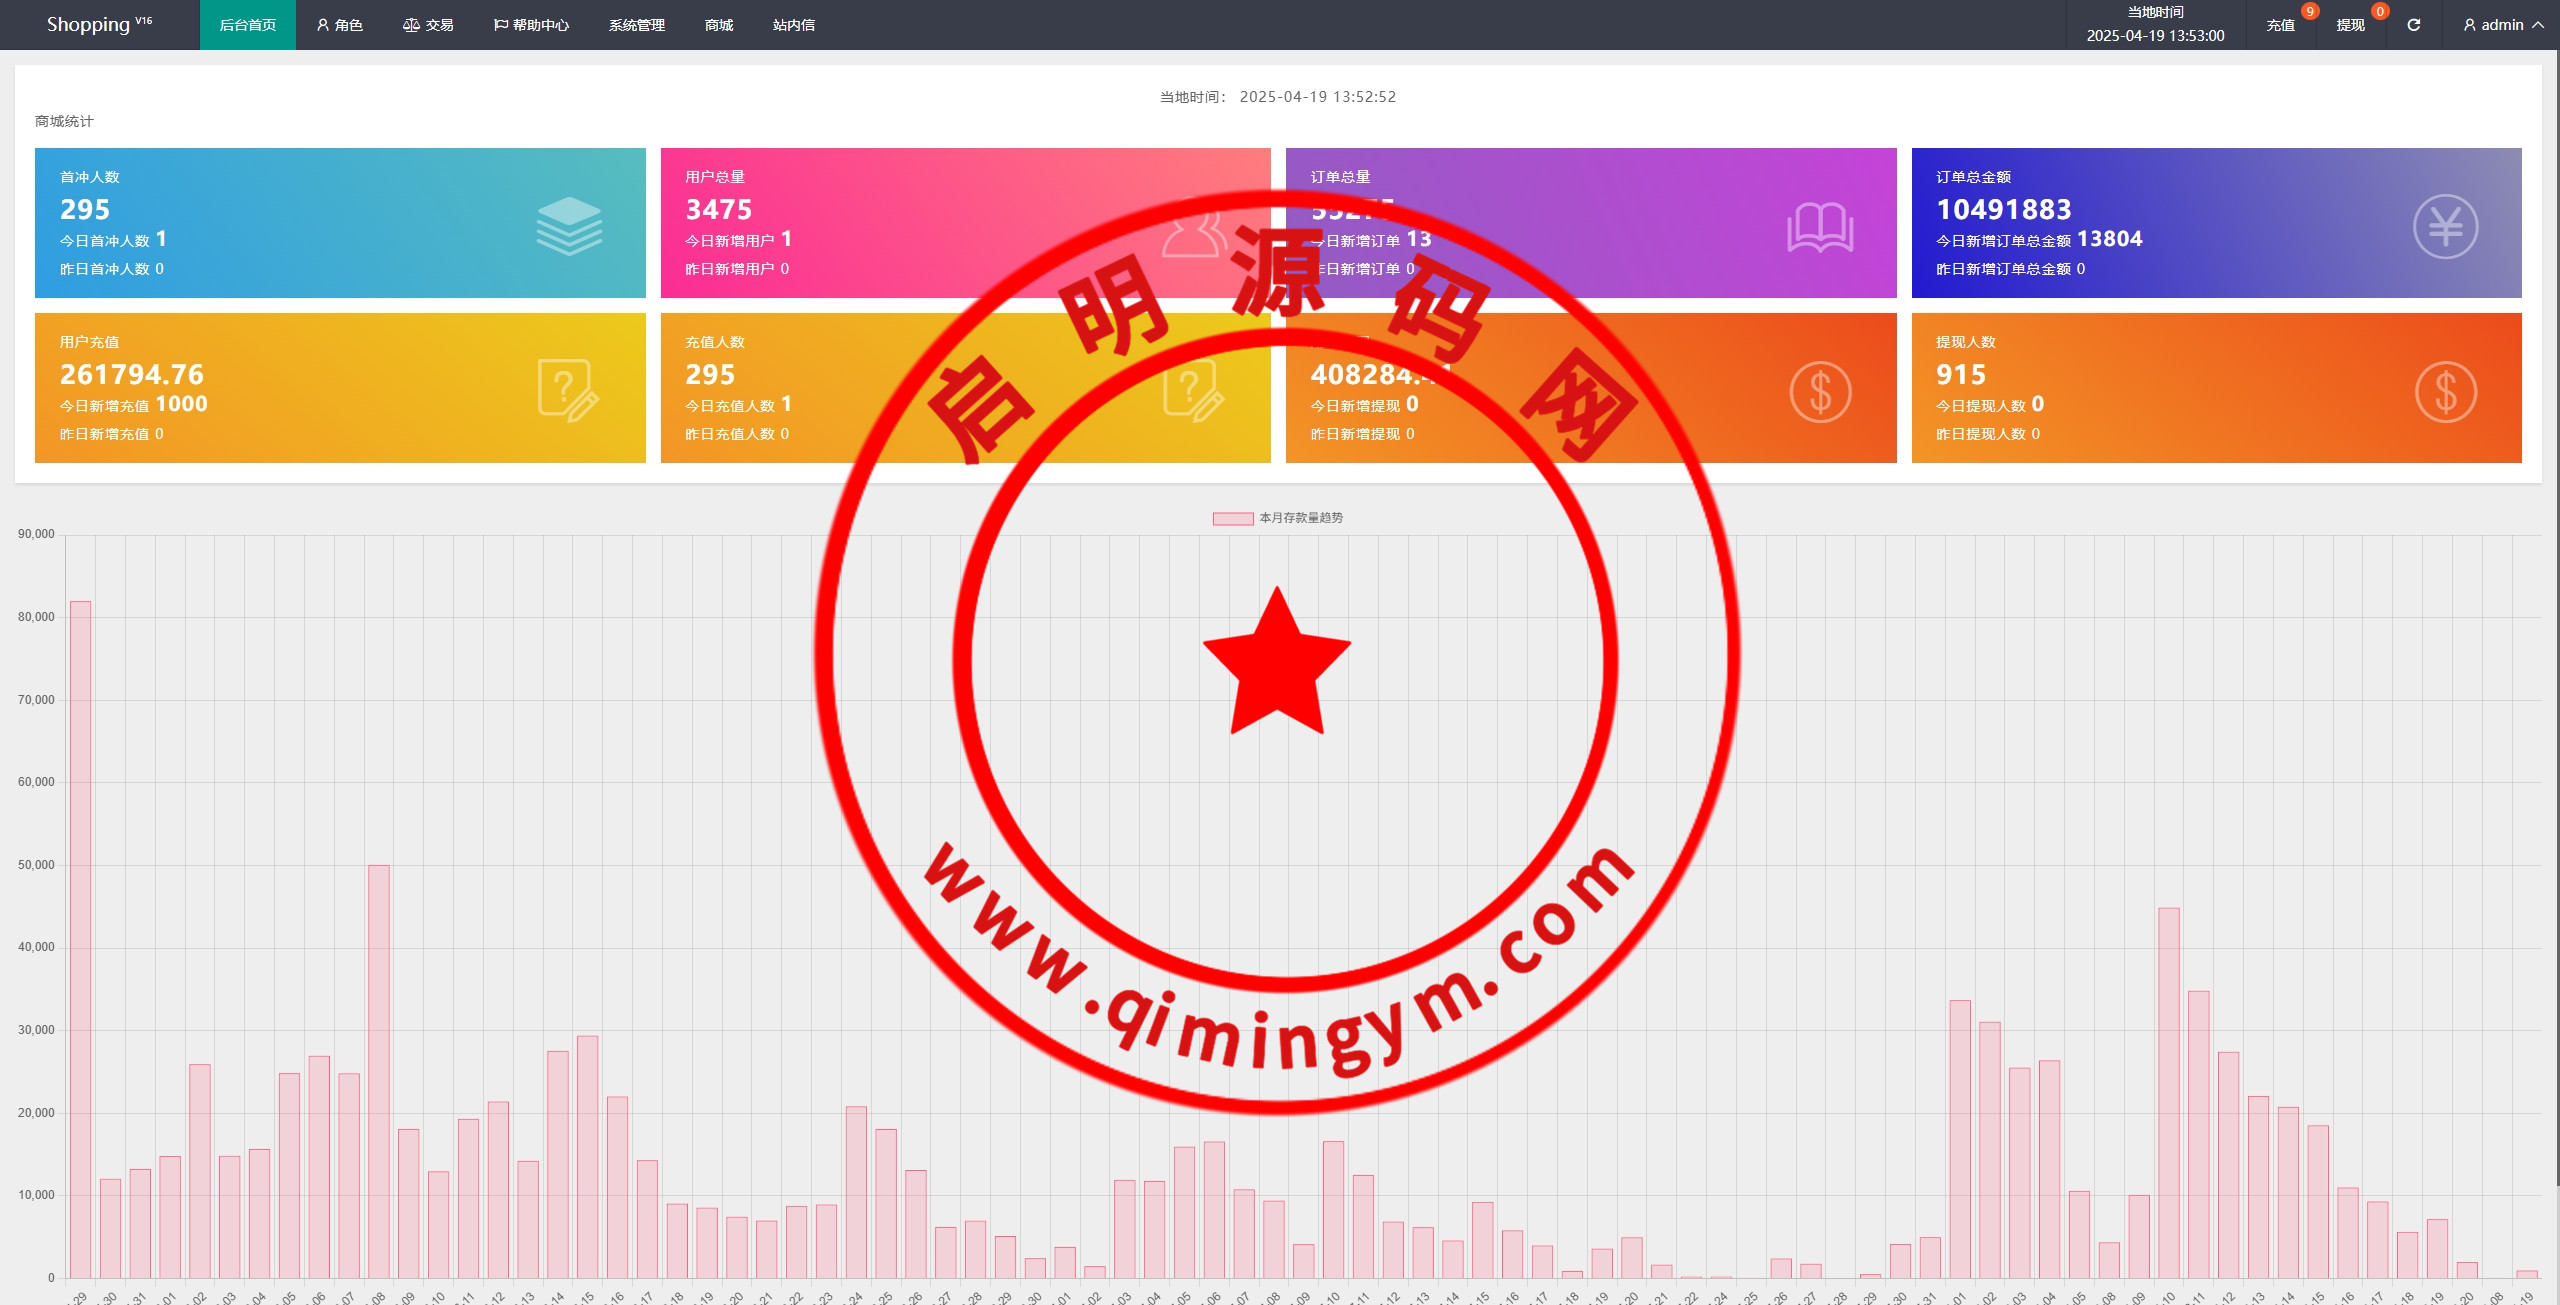Open the 系统管理 menu
The height and width of the screenshot is (1305, 2560).
pos(636,25)
